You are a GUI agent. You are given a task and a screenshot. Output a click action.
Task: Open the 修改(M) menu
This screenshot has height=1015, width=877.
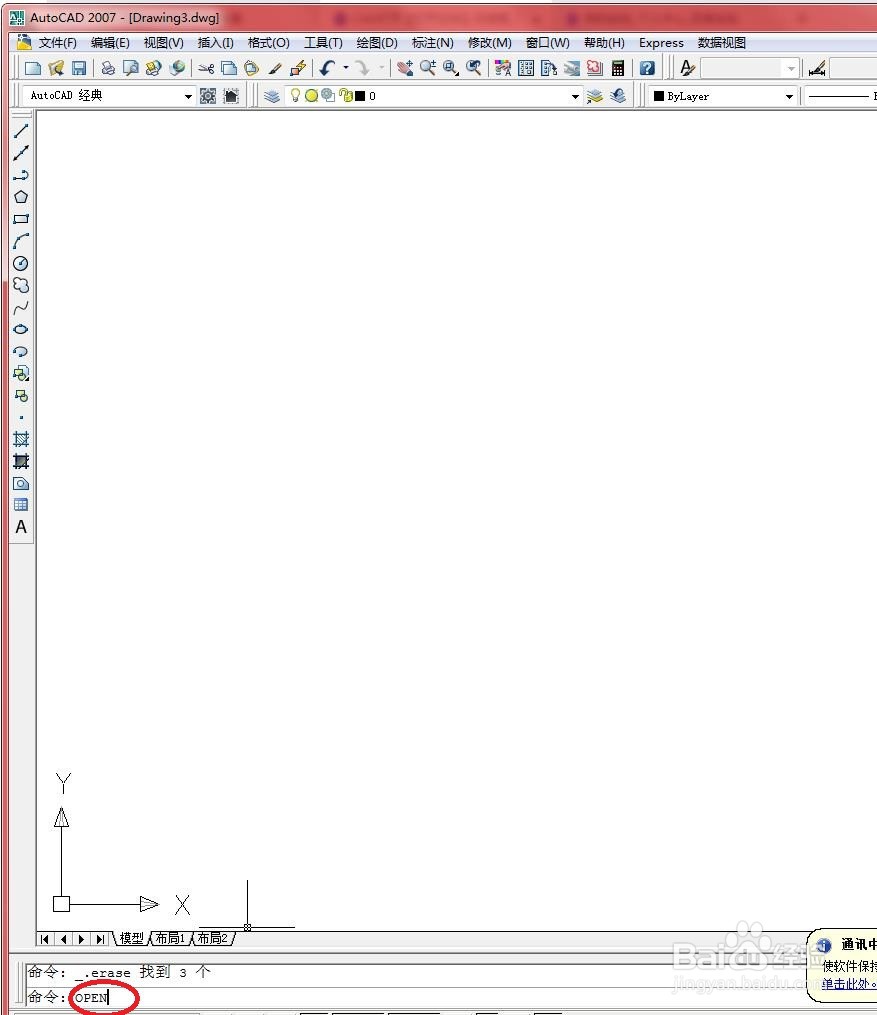pyautogui.click(x=489, y=43)
